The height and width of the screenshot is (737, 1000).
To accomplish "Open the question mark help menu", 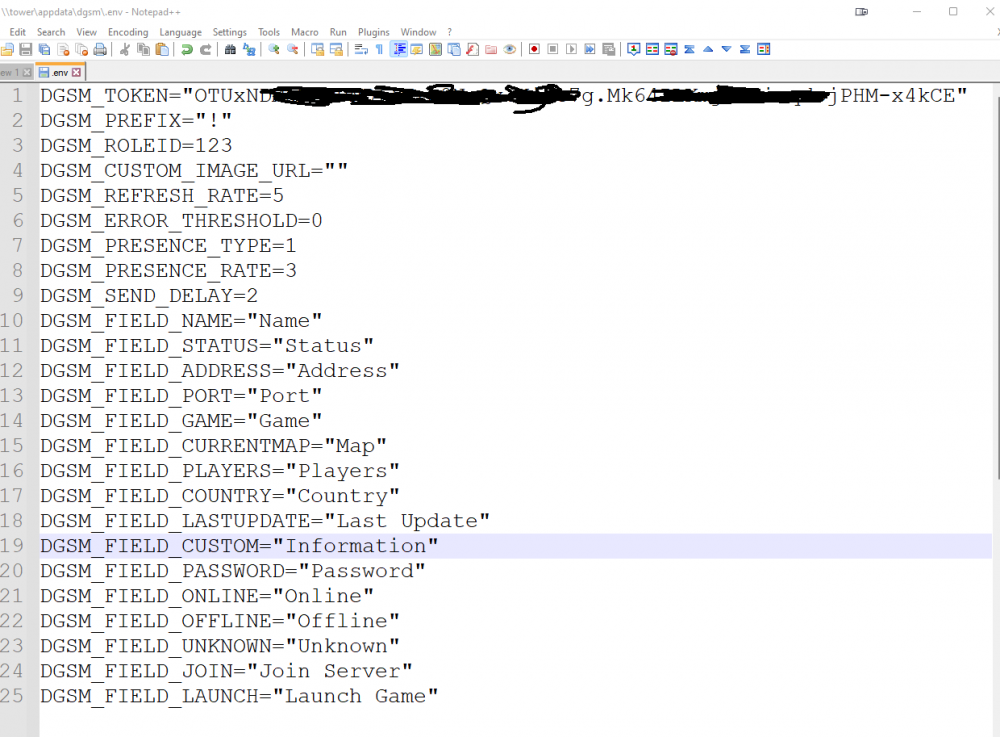I will point(450,32).
